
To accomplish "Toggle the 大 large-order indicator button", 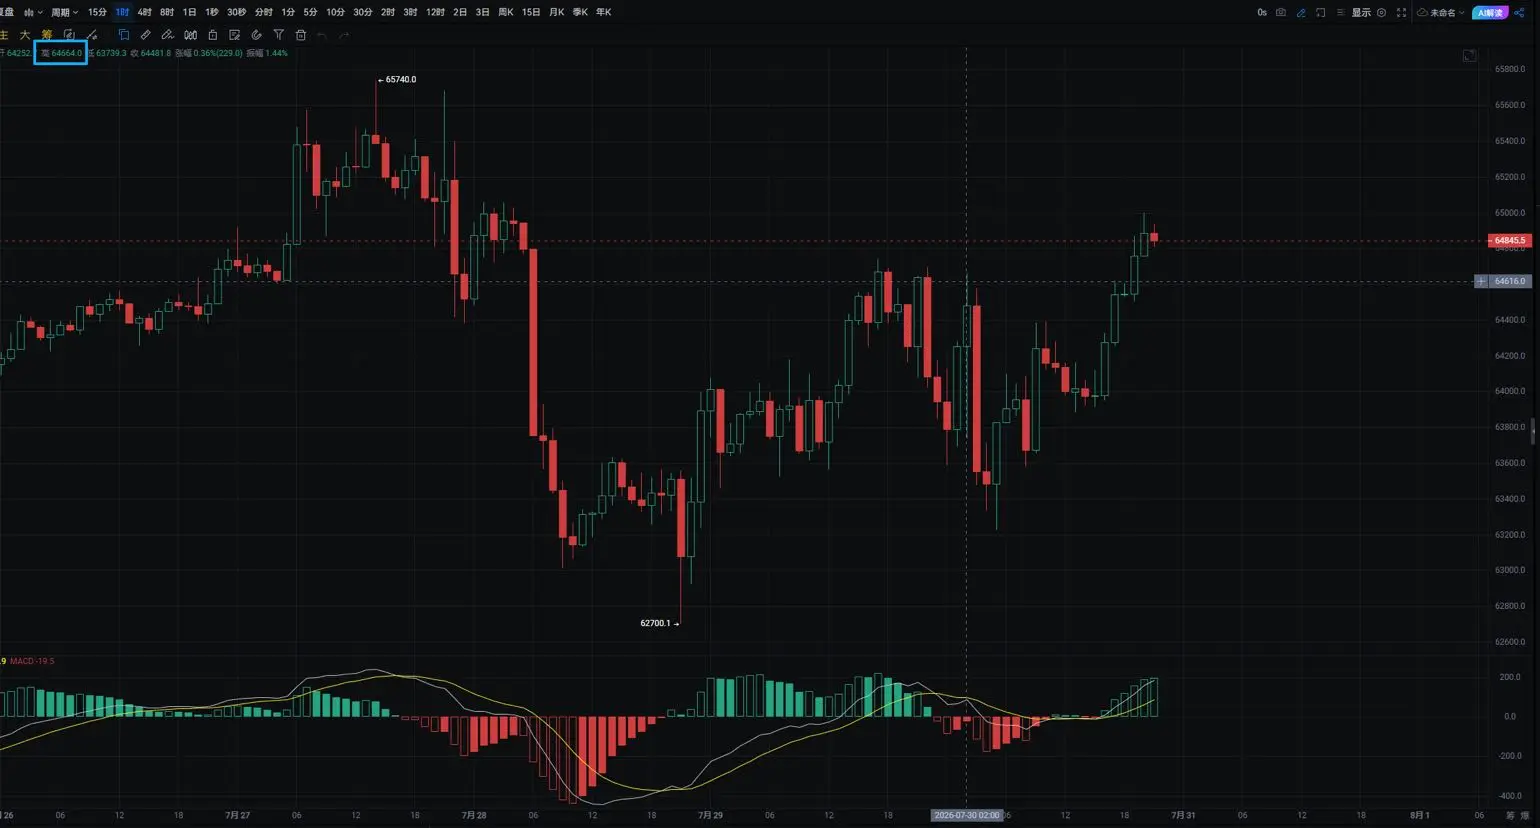I will coord(25,35).
